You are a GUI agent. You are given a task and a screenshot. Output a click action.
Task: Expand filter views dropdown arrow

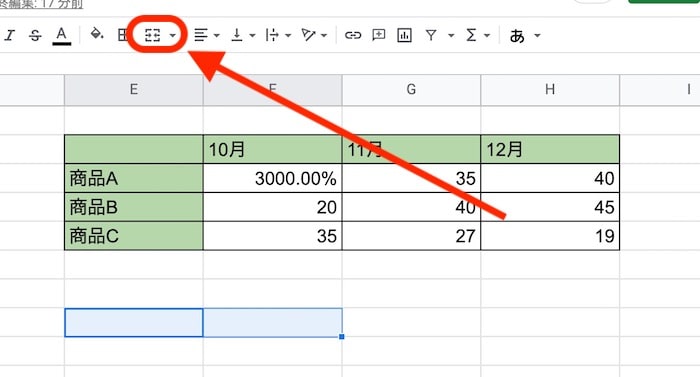451,36
